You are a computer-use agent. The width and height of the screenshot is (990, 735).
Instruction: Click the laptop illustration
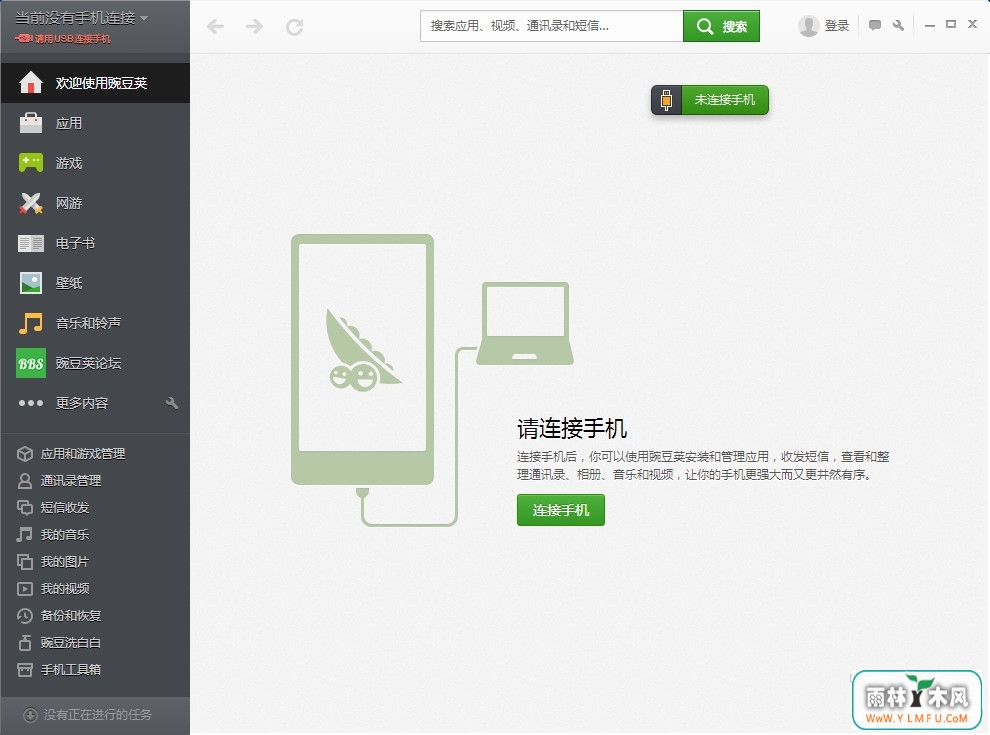pos(525,323)
